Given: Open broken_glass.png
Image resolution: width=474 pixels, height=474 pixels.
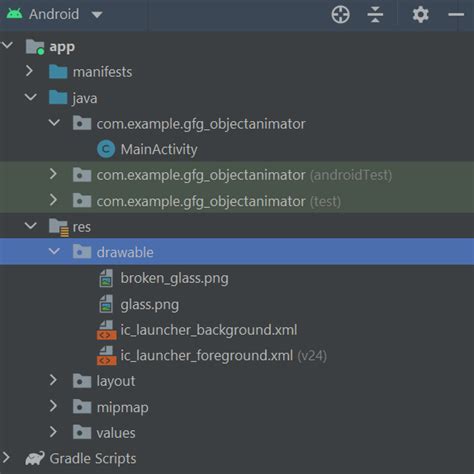Looking at the screenshot, I should pos(174,278).
